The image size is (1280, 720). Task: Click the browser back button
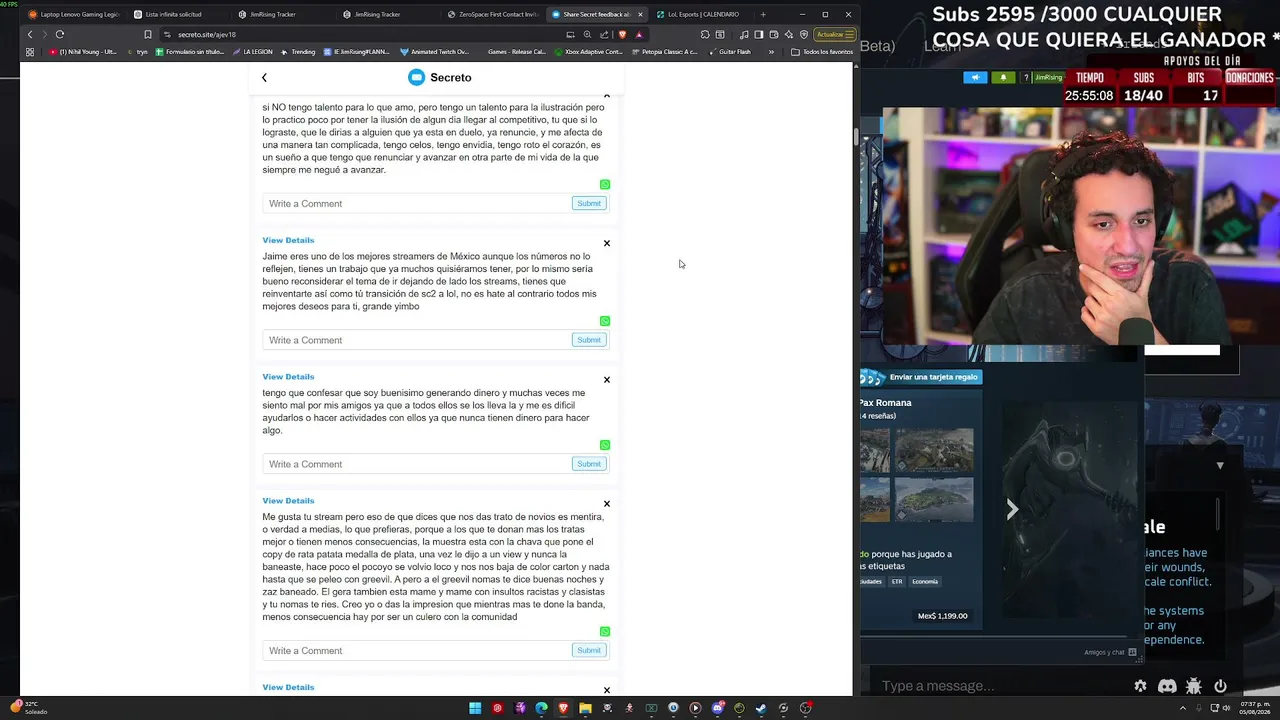(30, 34)
